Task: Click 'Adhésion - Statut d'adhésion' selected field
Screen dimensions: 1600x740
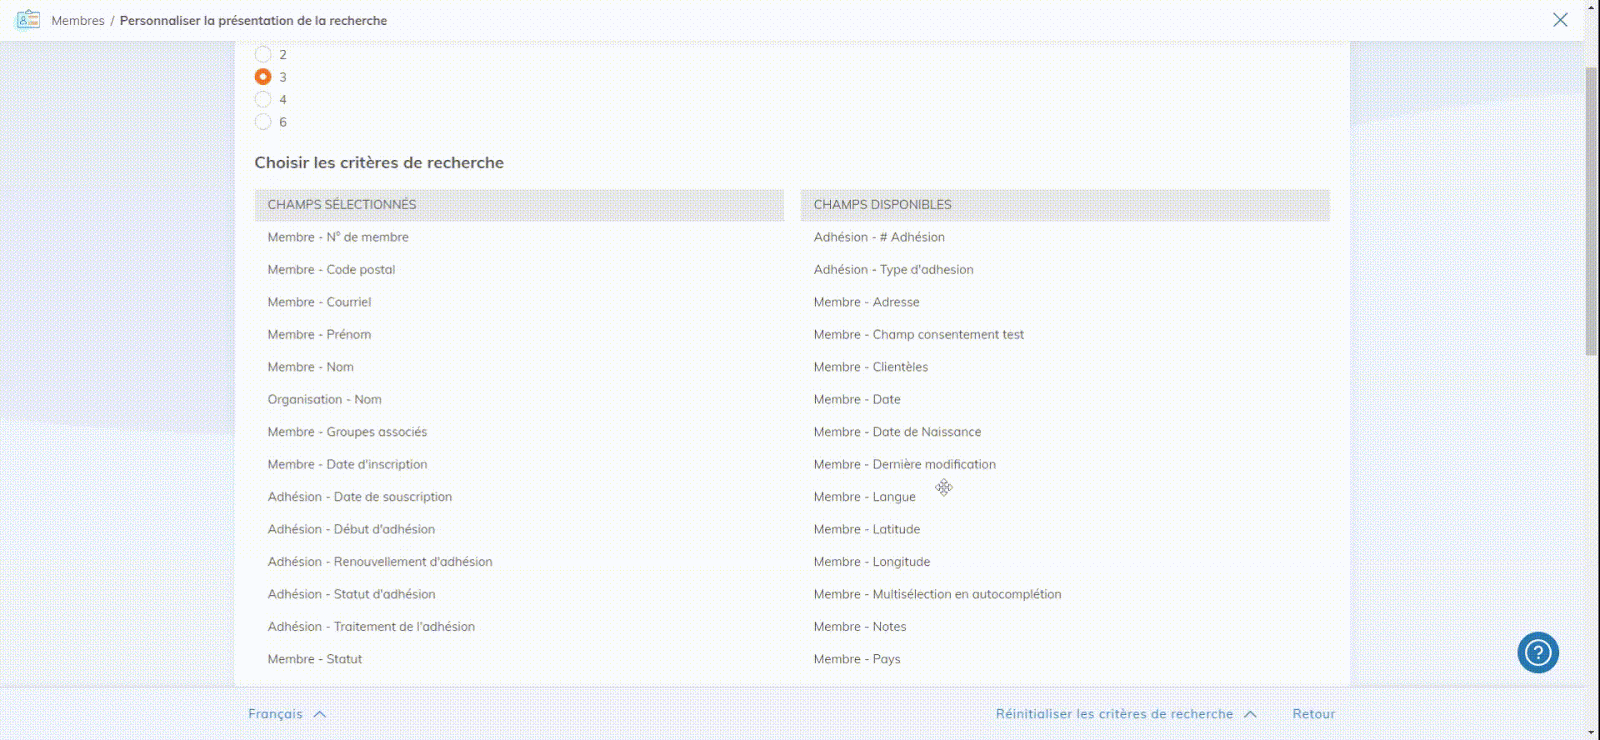Action: pos(351,594)
